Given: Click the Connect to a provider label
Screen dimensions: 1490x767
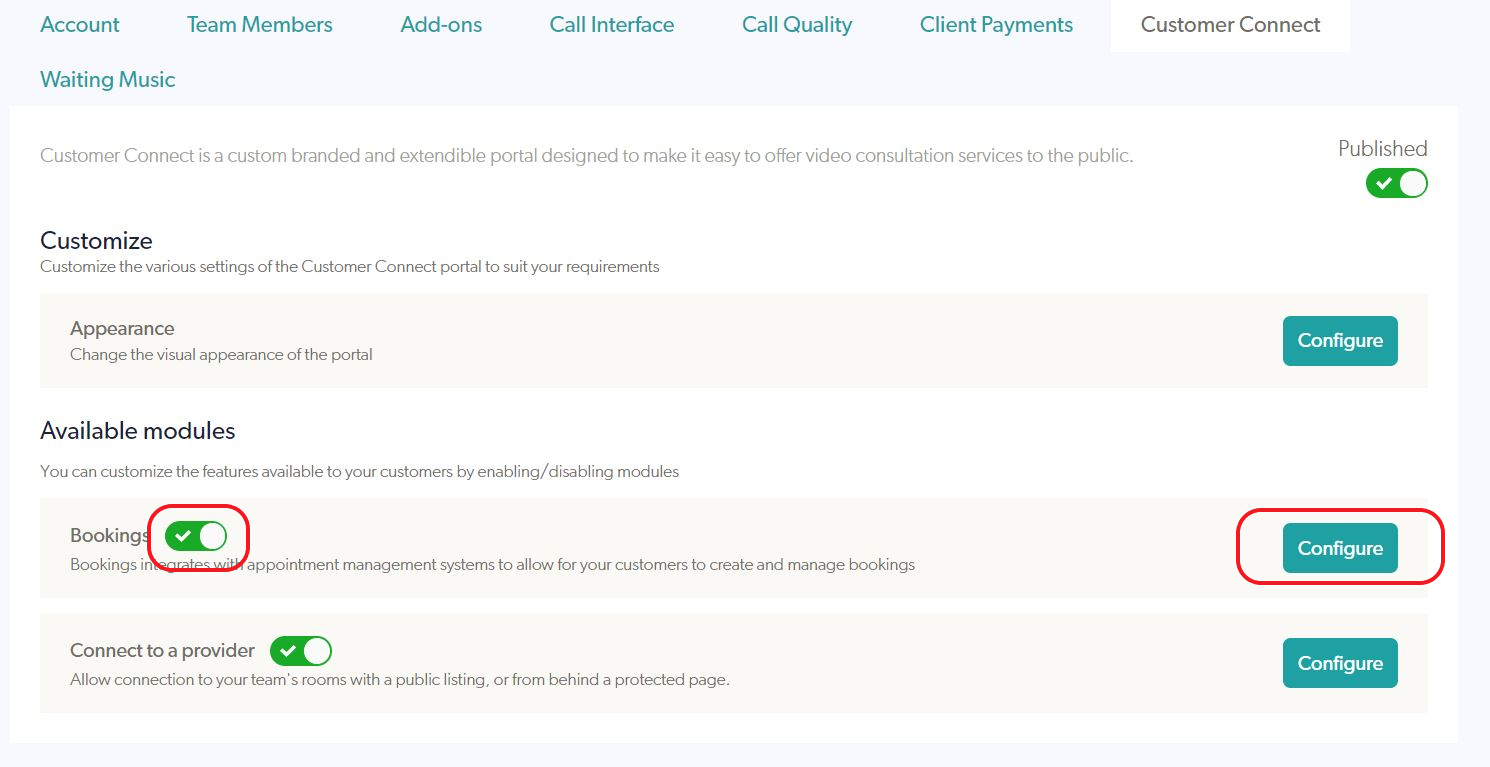Looking at the screenshot, I should 162,651.
